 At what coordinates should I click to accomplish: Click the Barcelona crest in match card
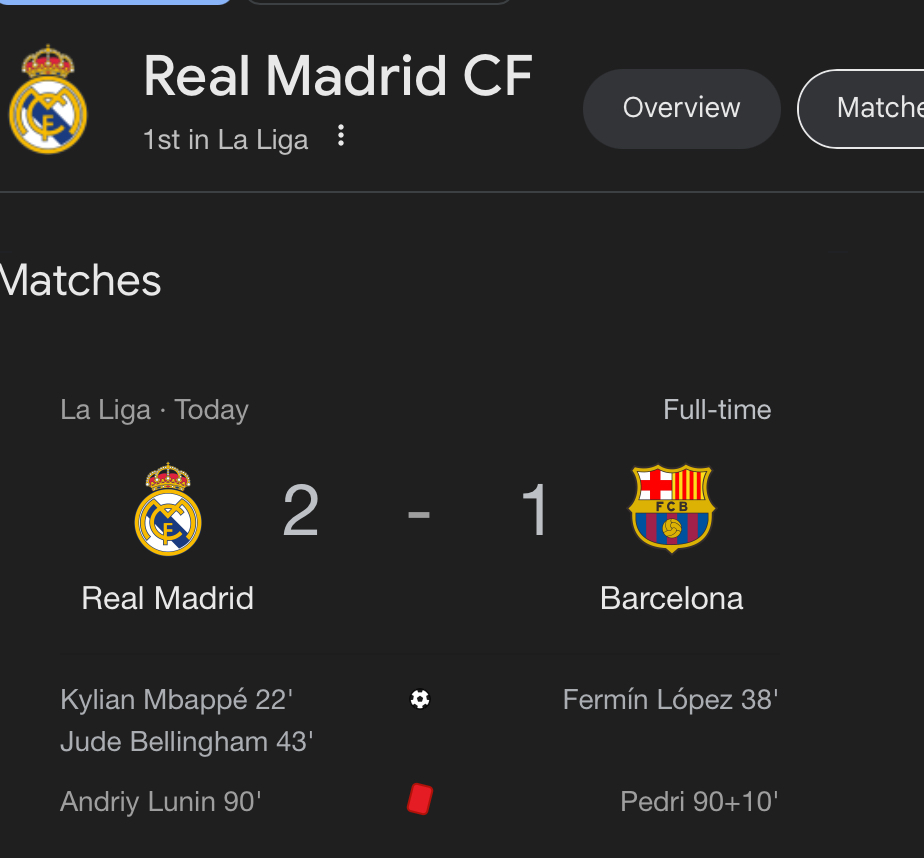(x=671, y=508)
